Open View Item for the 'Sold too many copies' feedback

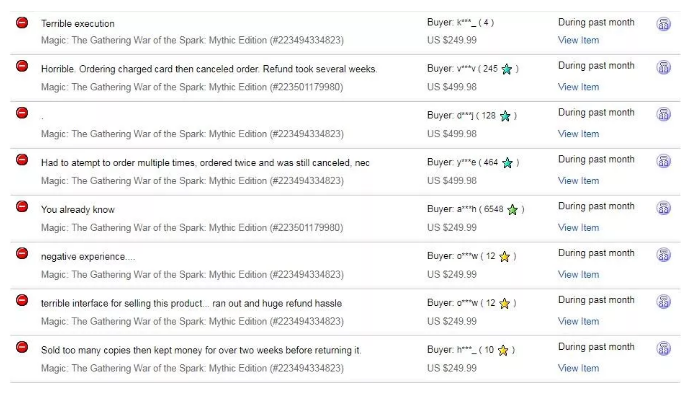coord(578,368)
